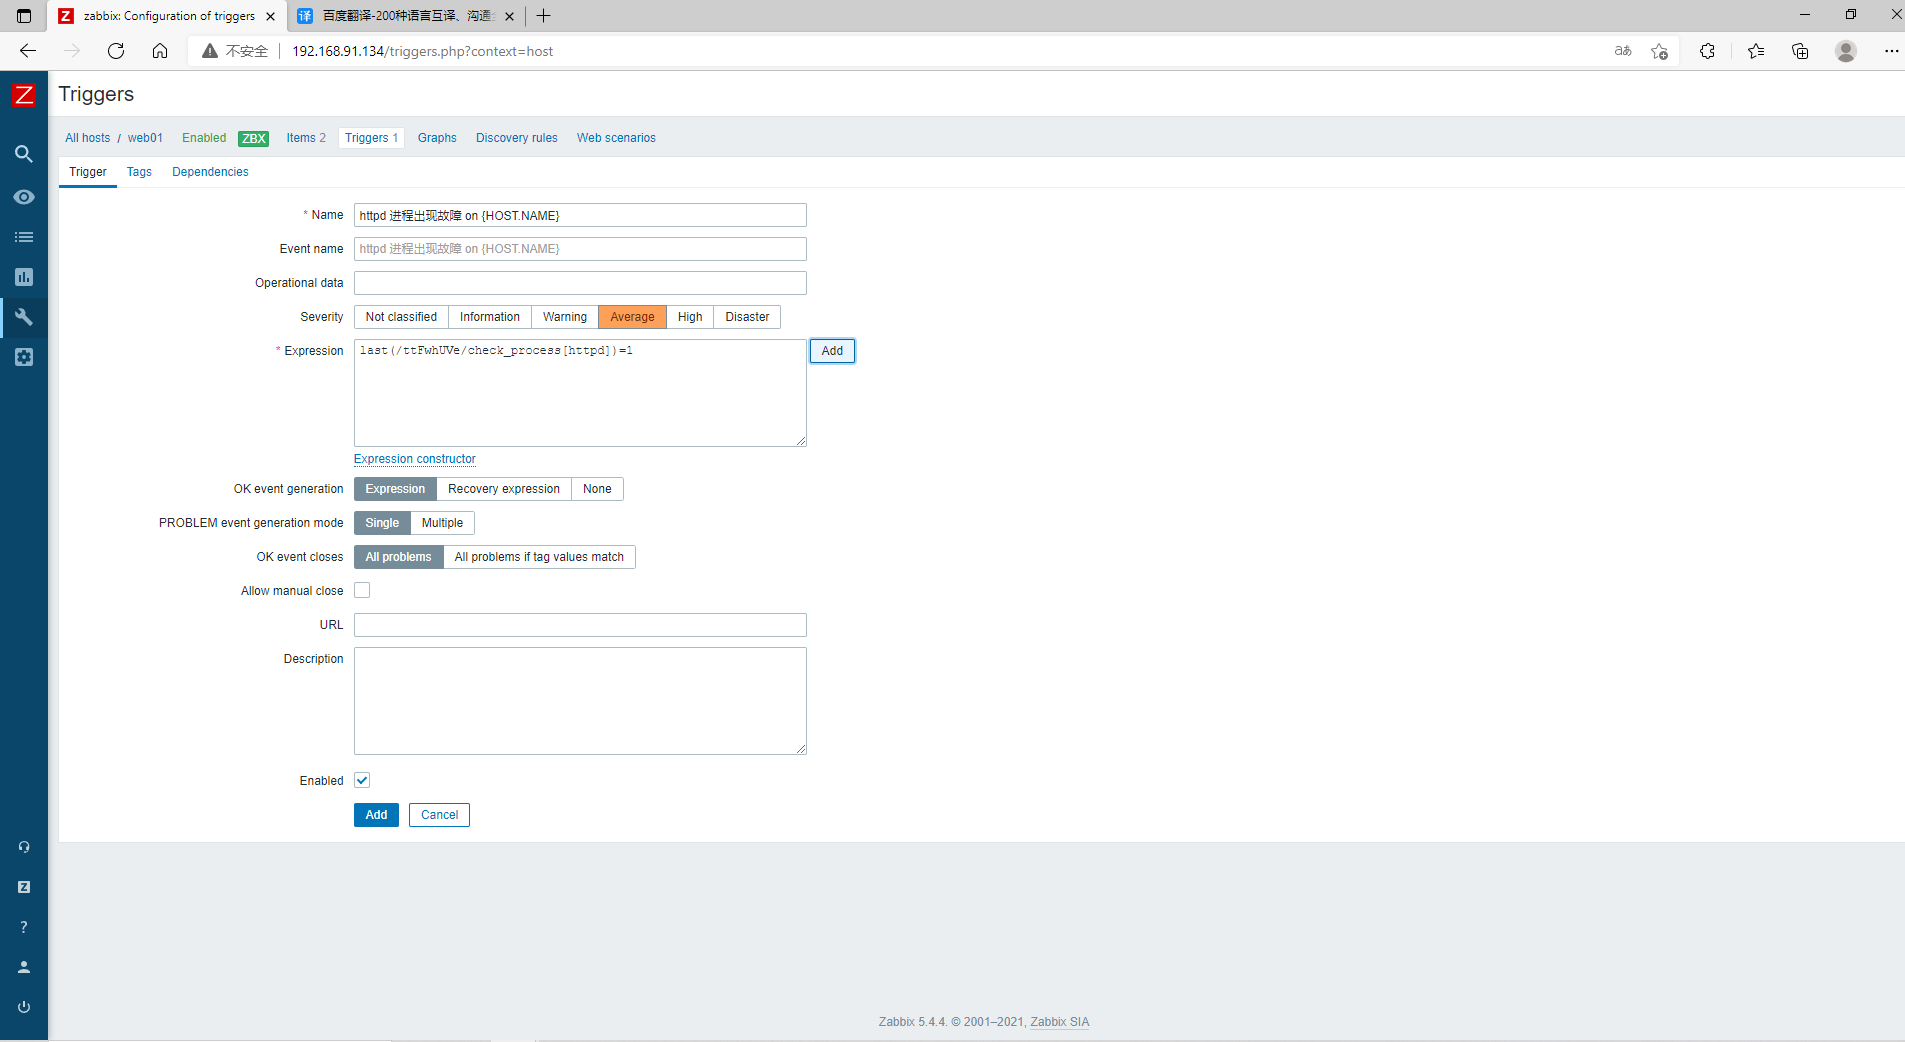Open Discovery rules host tab
The image size is (1905, 1042).
click(517, 138)
